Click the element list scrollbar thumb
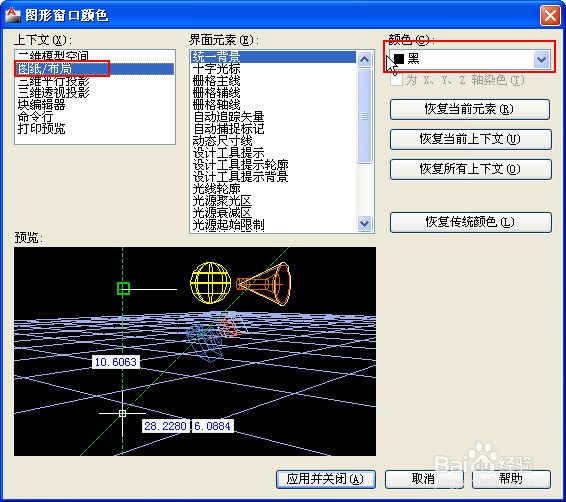Image resolution: width=566 pixels, height=502 pixels. [365, 116]
